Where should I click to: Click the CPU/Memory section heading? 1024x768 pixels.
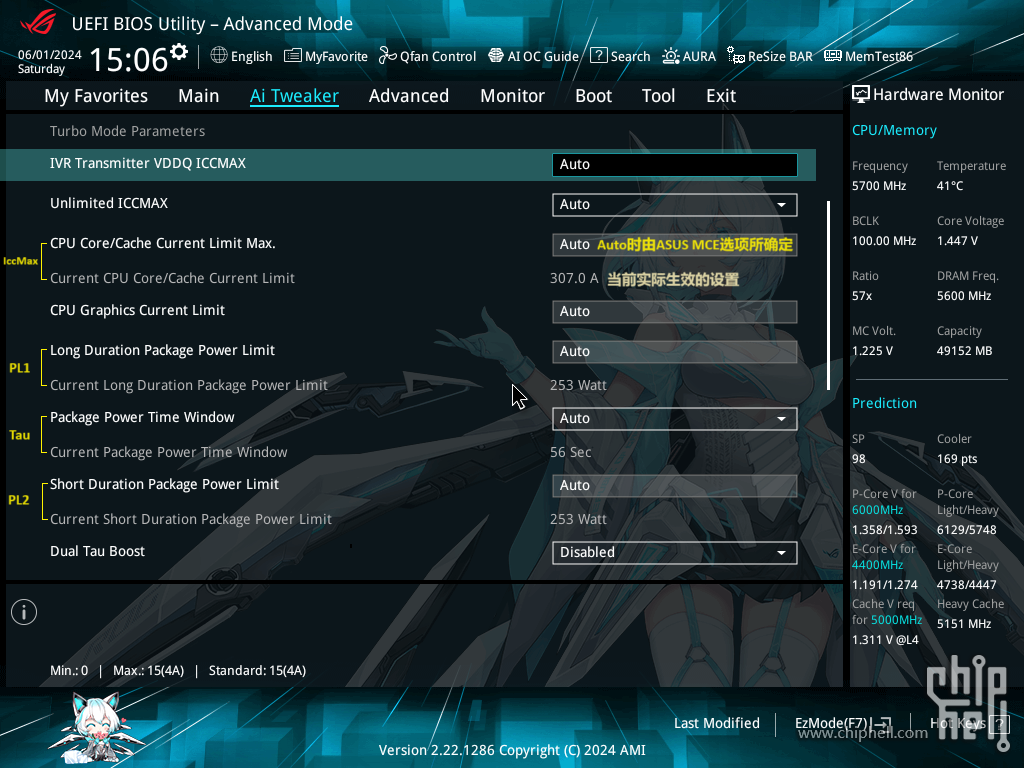point(894,131)
